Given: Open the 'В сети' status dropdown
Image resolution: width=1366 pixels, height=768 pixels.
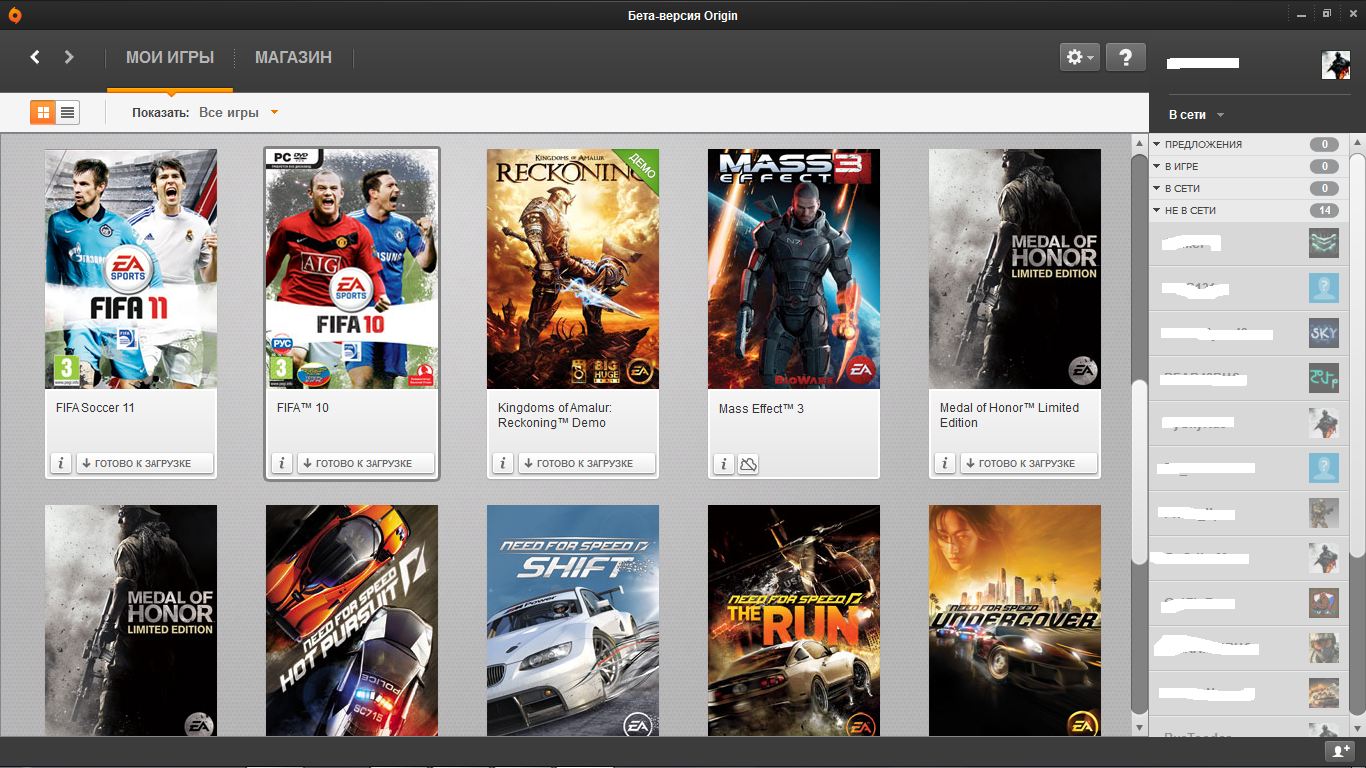Looking at the screenshot, I should click(1197, 115).
